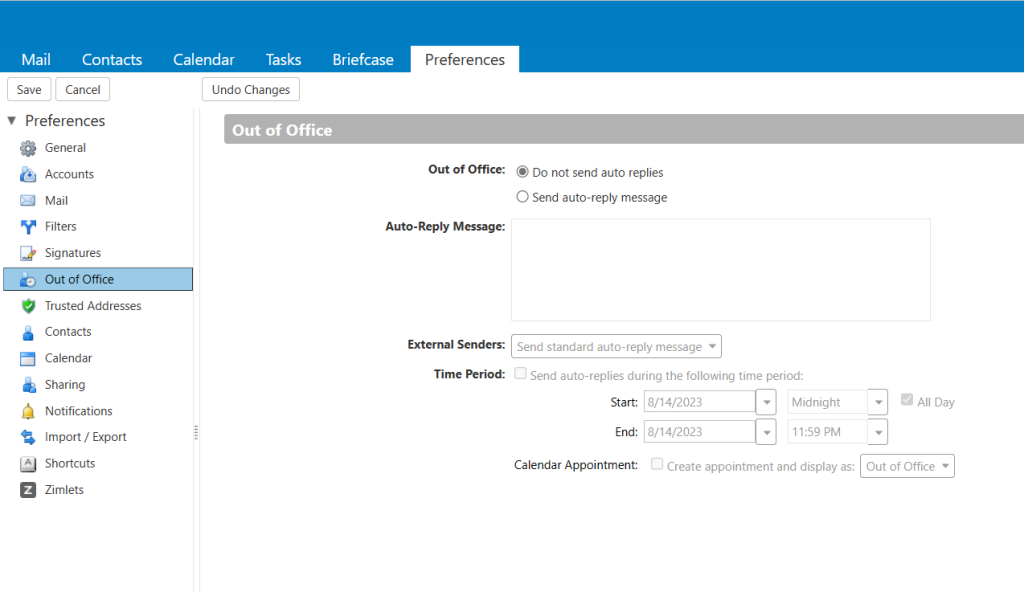Collapse the Preferences tree header
Viewport: 1024px width, 592px height.
click(12, 121)
